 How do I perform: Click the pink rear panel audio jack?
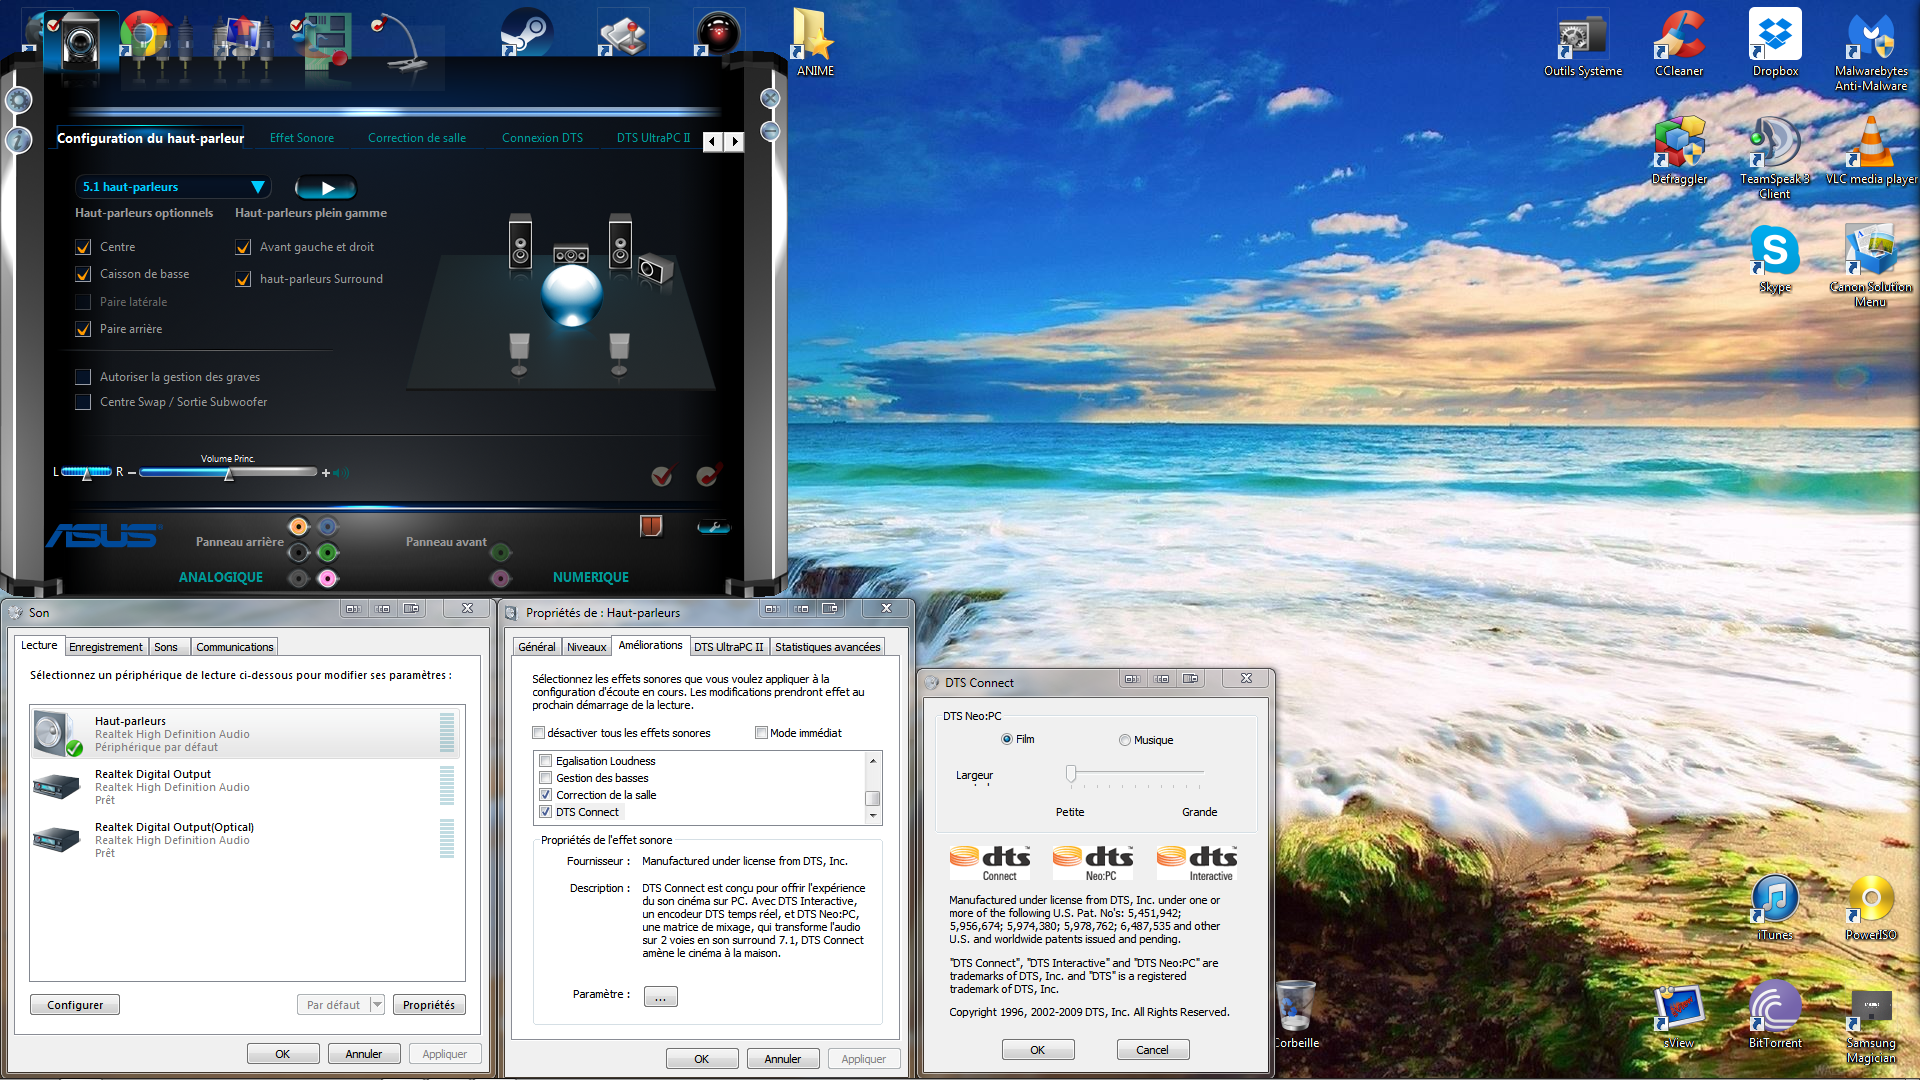[327, 578]
